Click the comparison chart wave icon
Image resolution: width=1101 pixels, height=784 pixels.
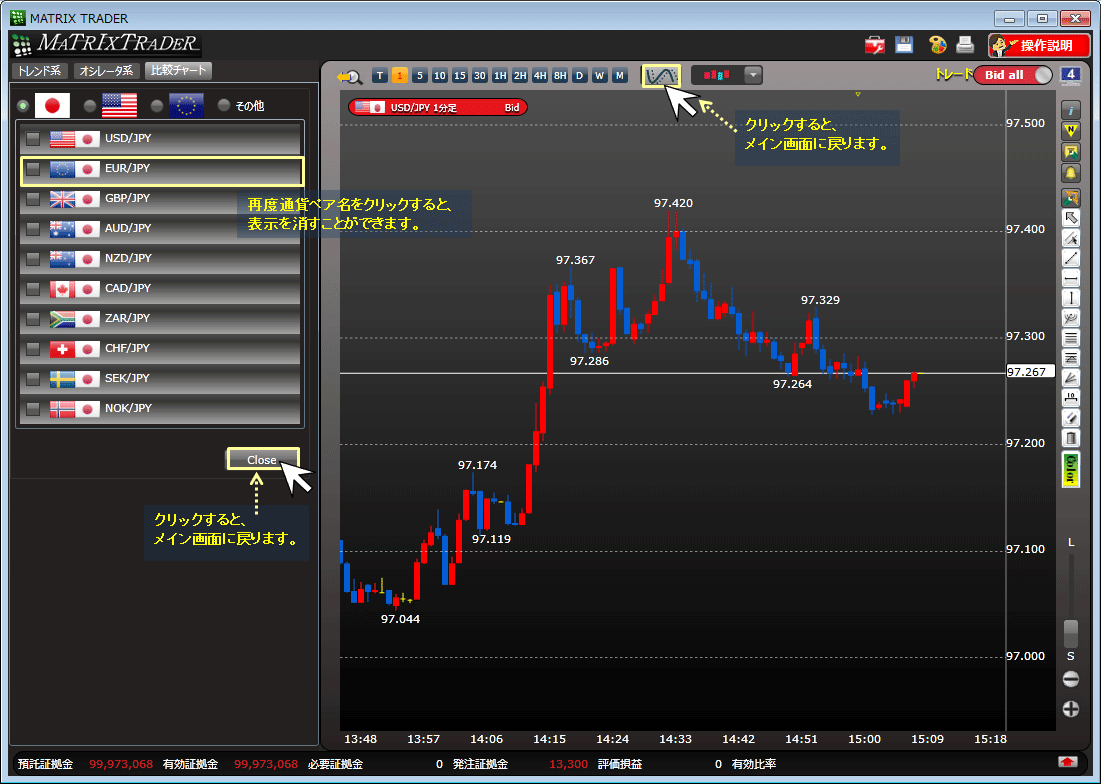coord(661,76)
